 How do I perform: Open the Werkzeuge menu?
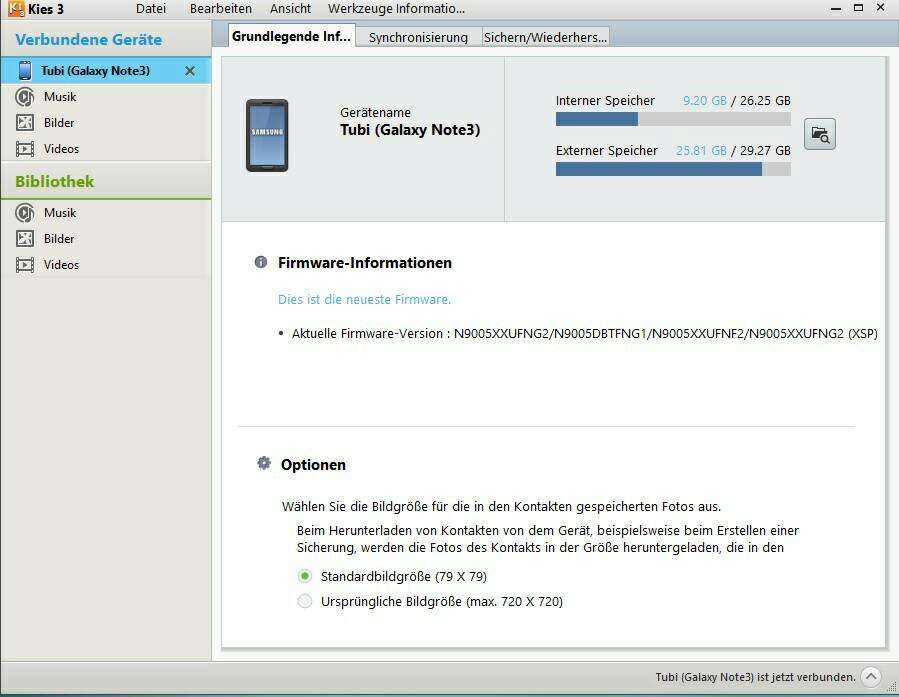coord(358,9)
